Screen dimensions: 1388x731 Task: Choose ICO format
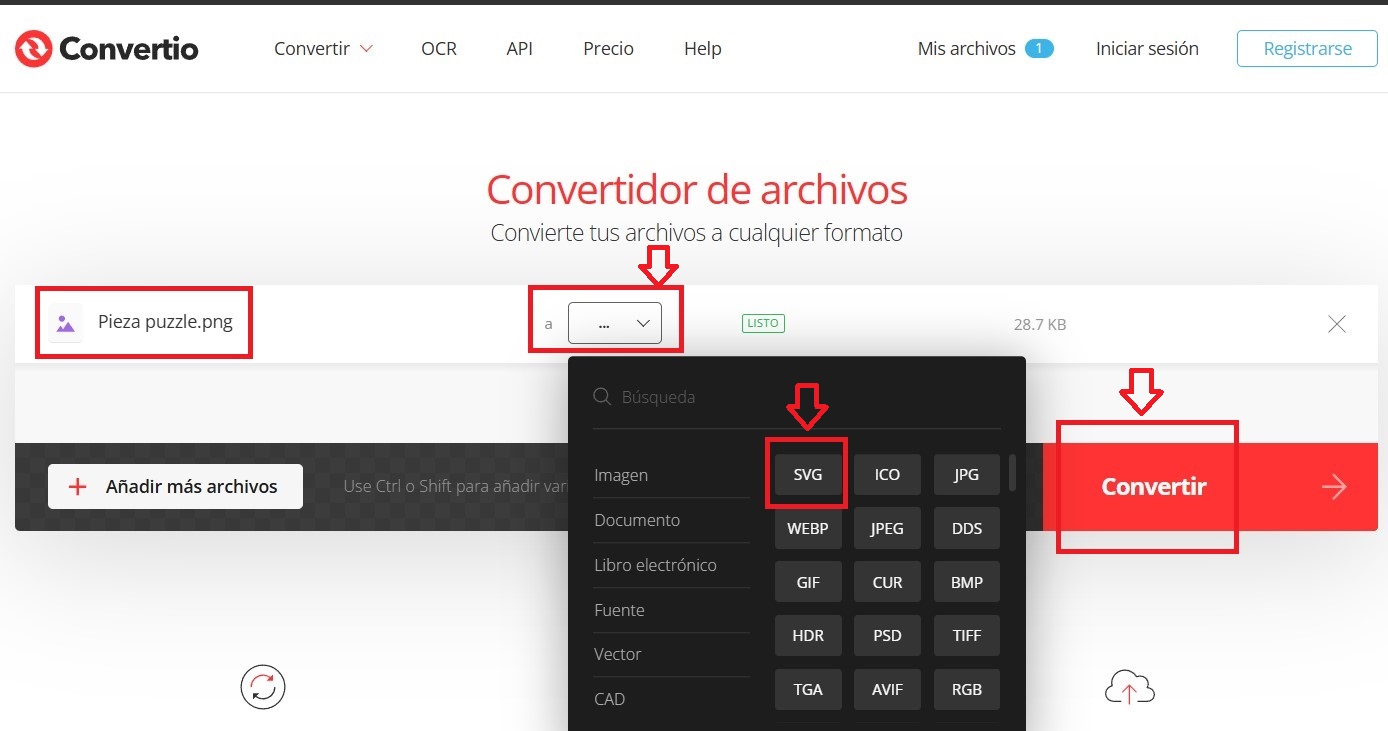click(887, 475)
